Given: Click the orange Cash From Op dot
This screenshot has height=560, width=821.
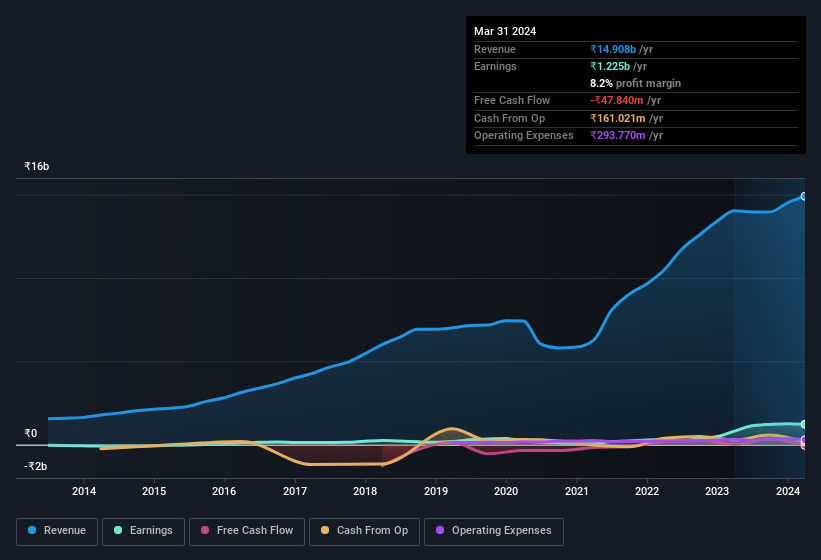Looking at the screenshot, I should pos(325,530).
